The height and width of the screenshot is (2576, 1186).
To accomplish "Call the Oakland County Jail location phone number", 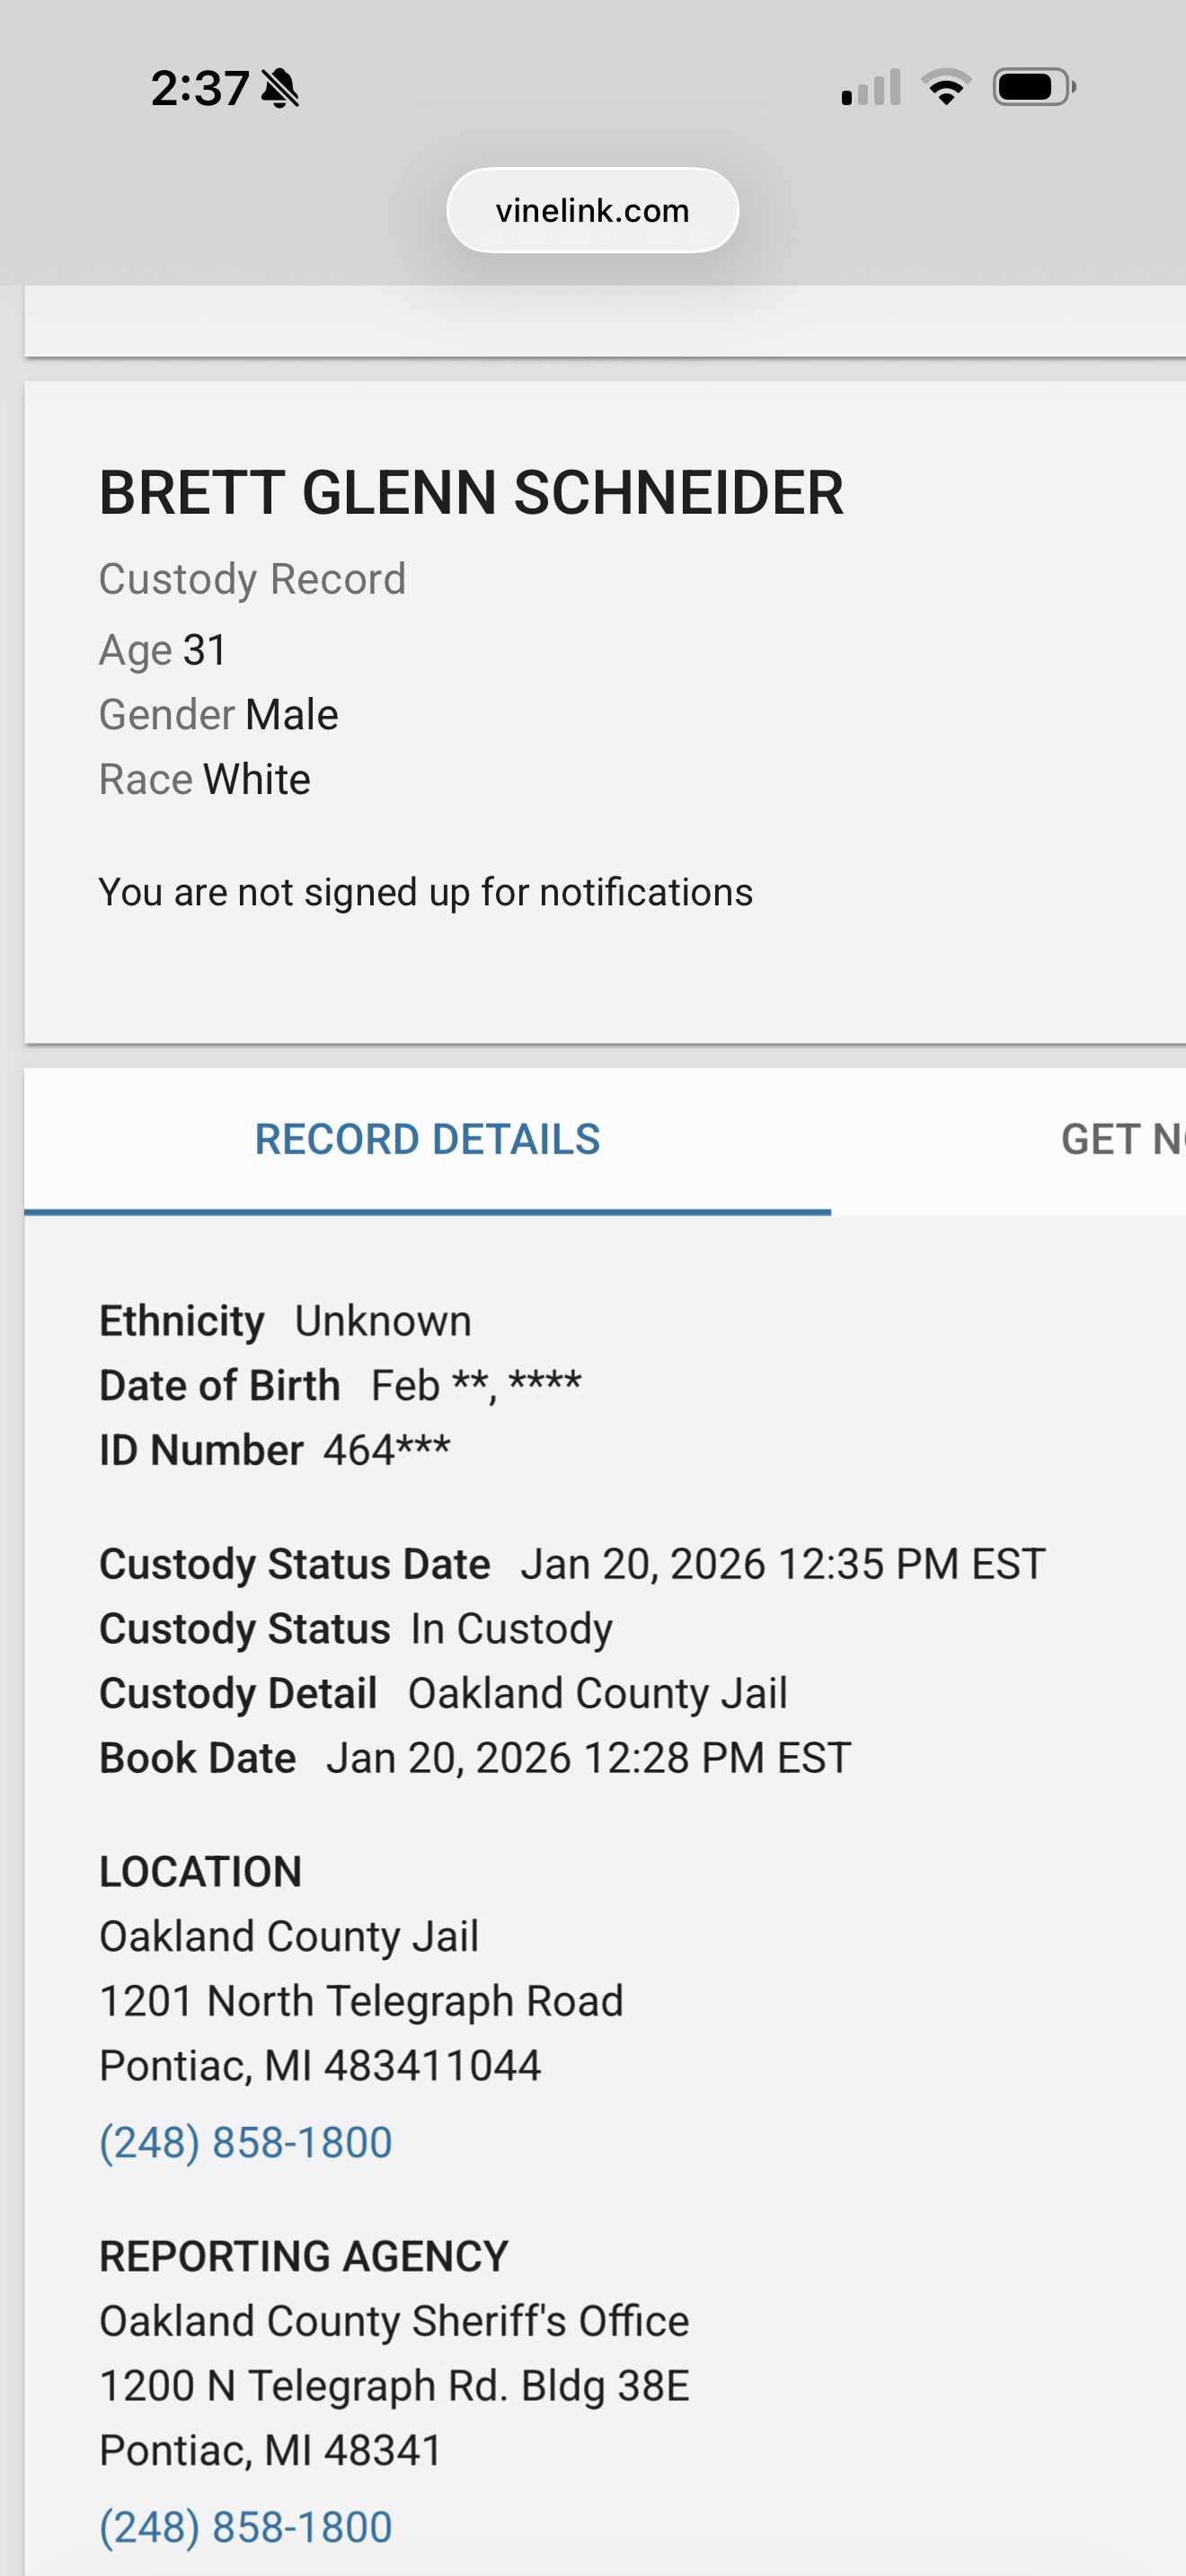I will 246,2142.
